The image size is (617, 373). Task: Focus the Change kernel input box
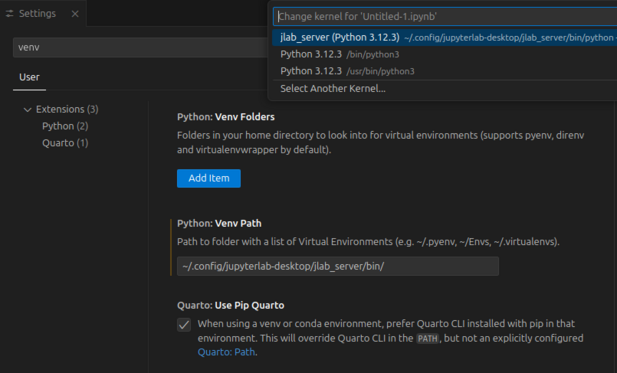(445, 17)
